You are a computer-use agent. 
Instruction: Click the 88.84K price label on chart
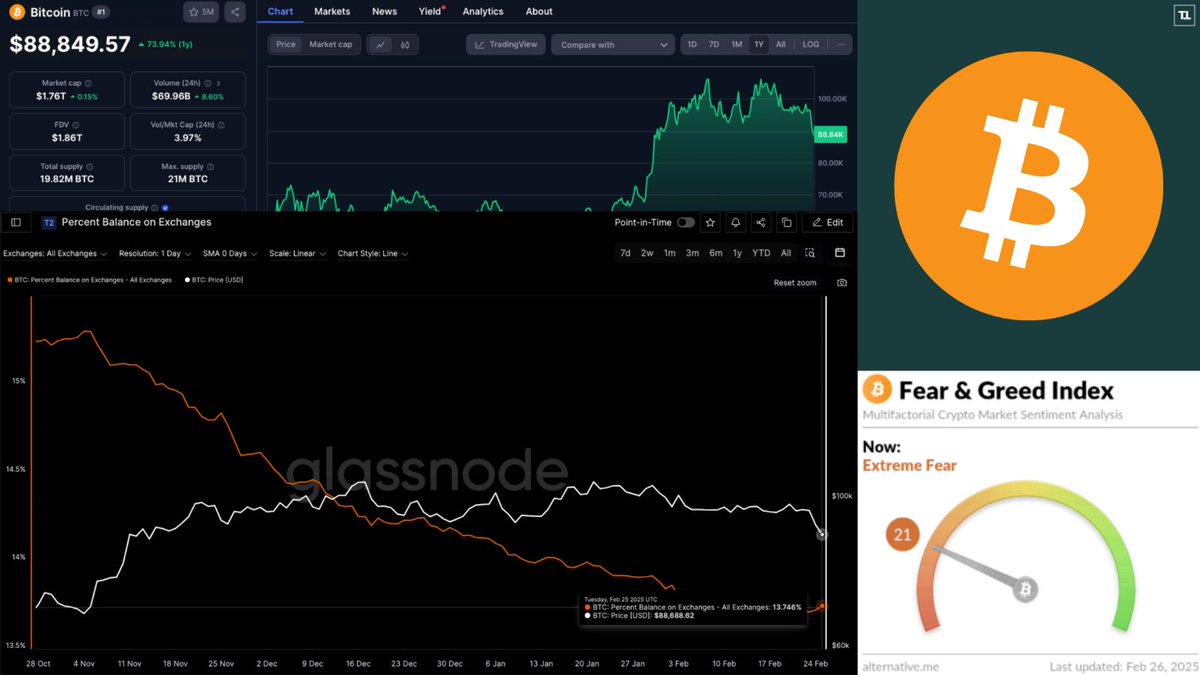pos(831,134)
